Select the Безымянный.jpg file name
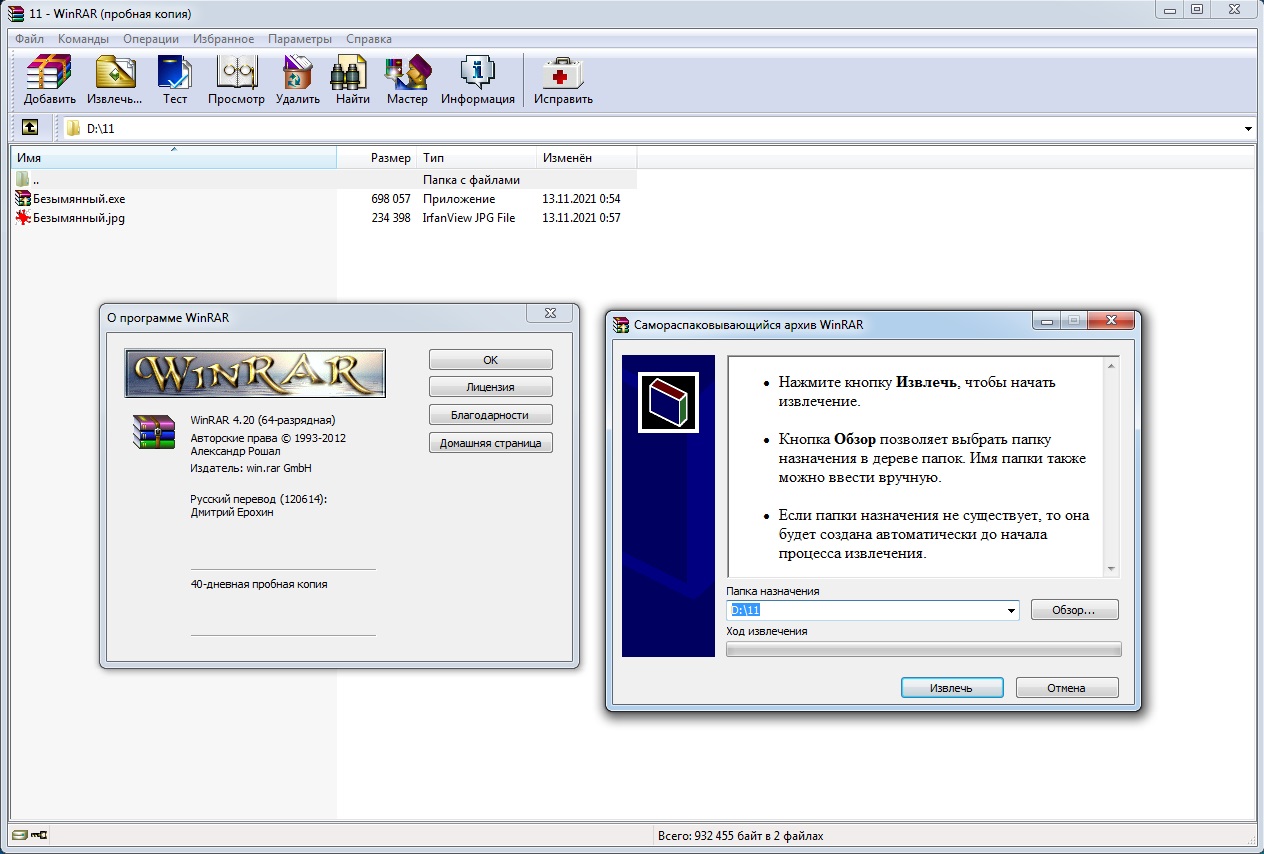This screenshot has height=854, width=1264. 79,218
